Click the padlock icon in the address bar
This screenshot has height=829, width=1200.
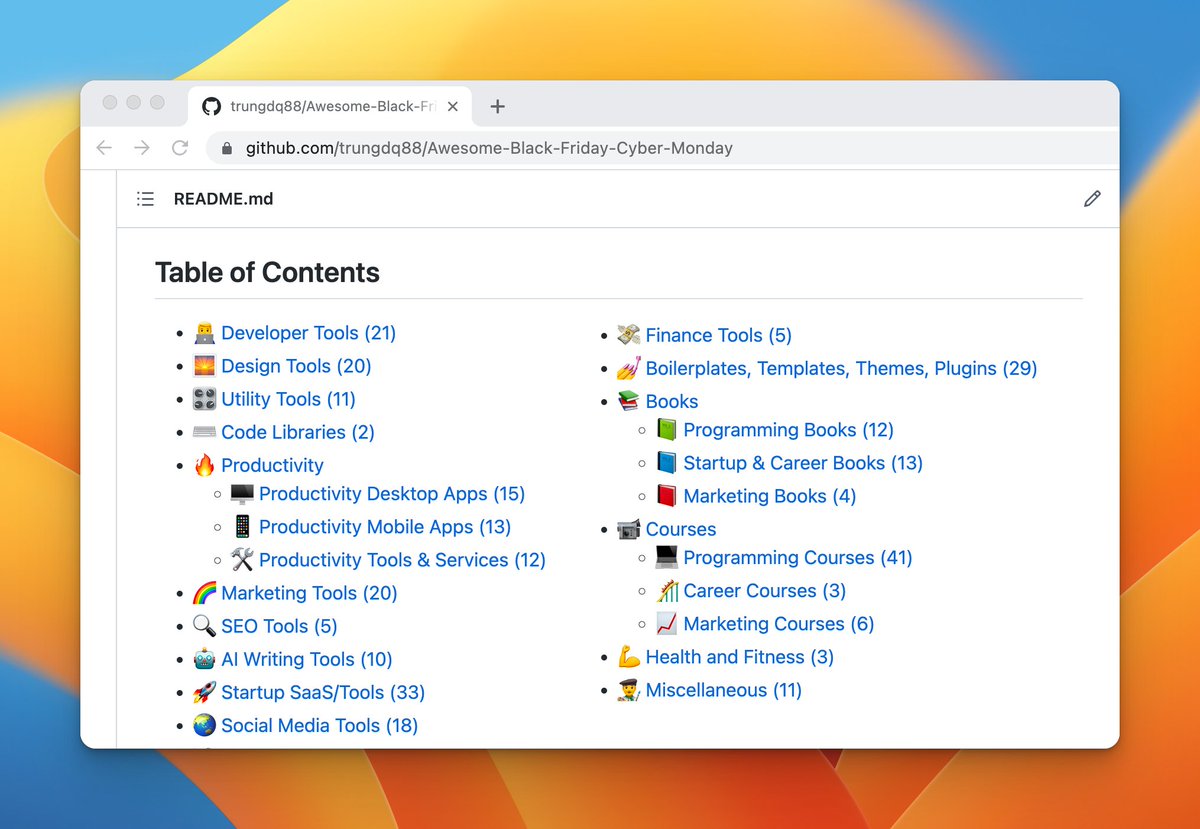(226, 147)
